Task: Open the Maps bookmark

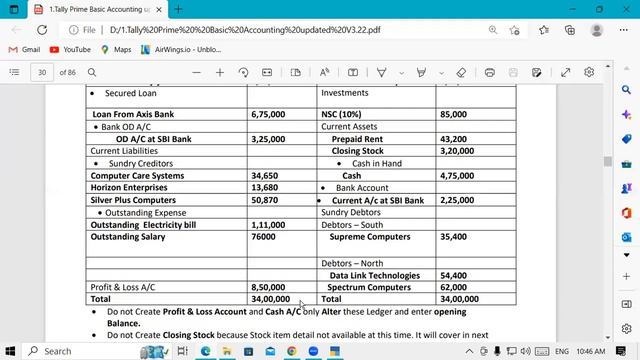Action: 116,49
